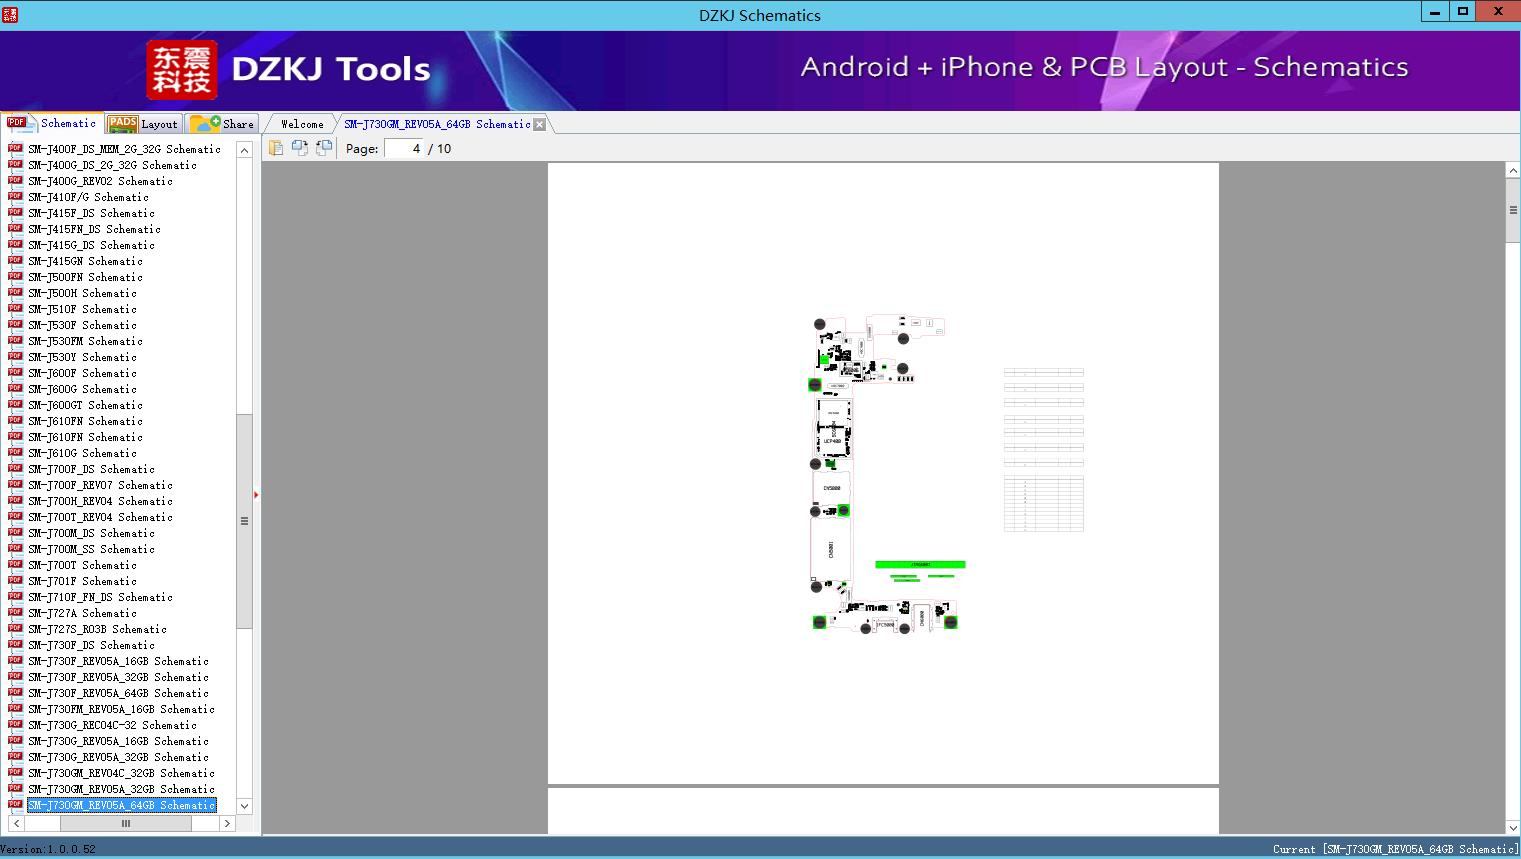Click the document view scrollbar thumb
This screenshot has height=859, width=1521.
click(1513, 210)
